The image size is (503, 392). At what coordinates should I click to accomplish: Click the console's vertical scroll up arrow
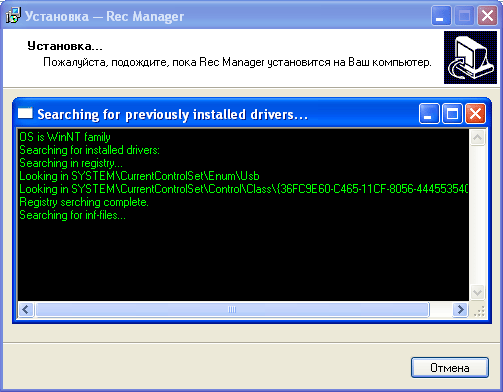point(477,137)
